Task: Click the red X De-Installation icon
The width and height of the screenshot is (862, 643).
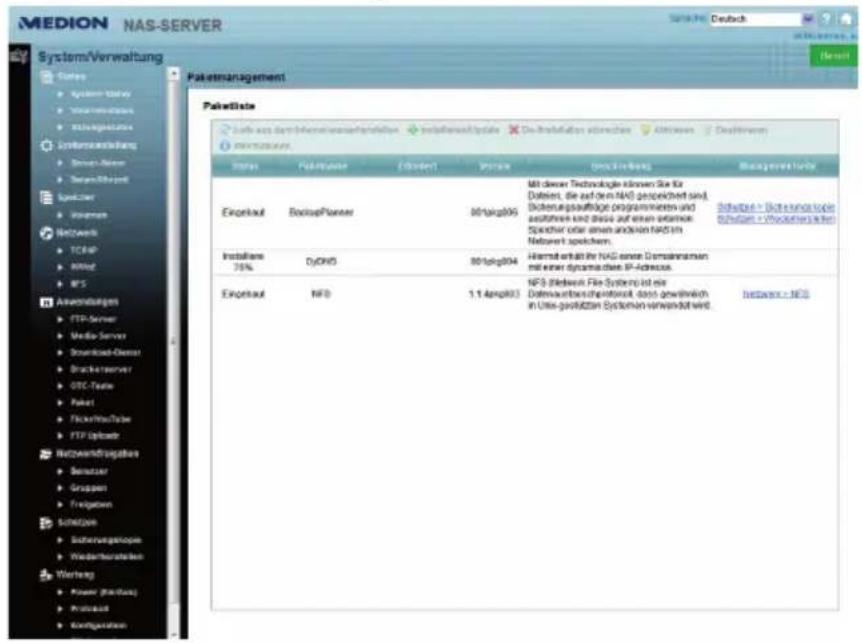Action: [x=513, y=130]
